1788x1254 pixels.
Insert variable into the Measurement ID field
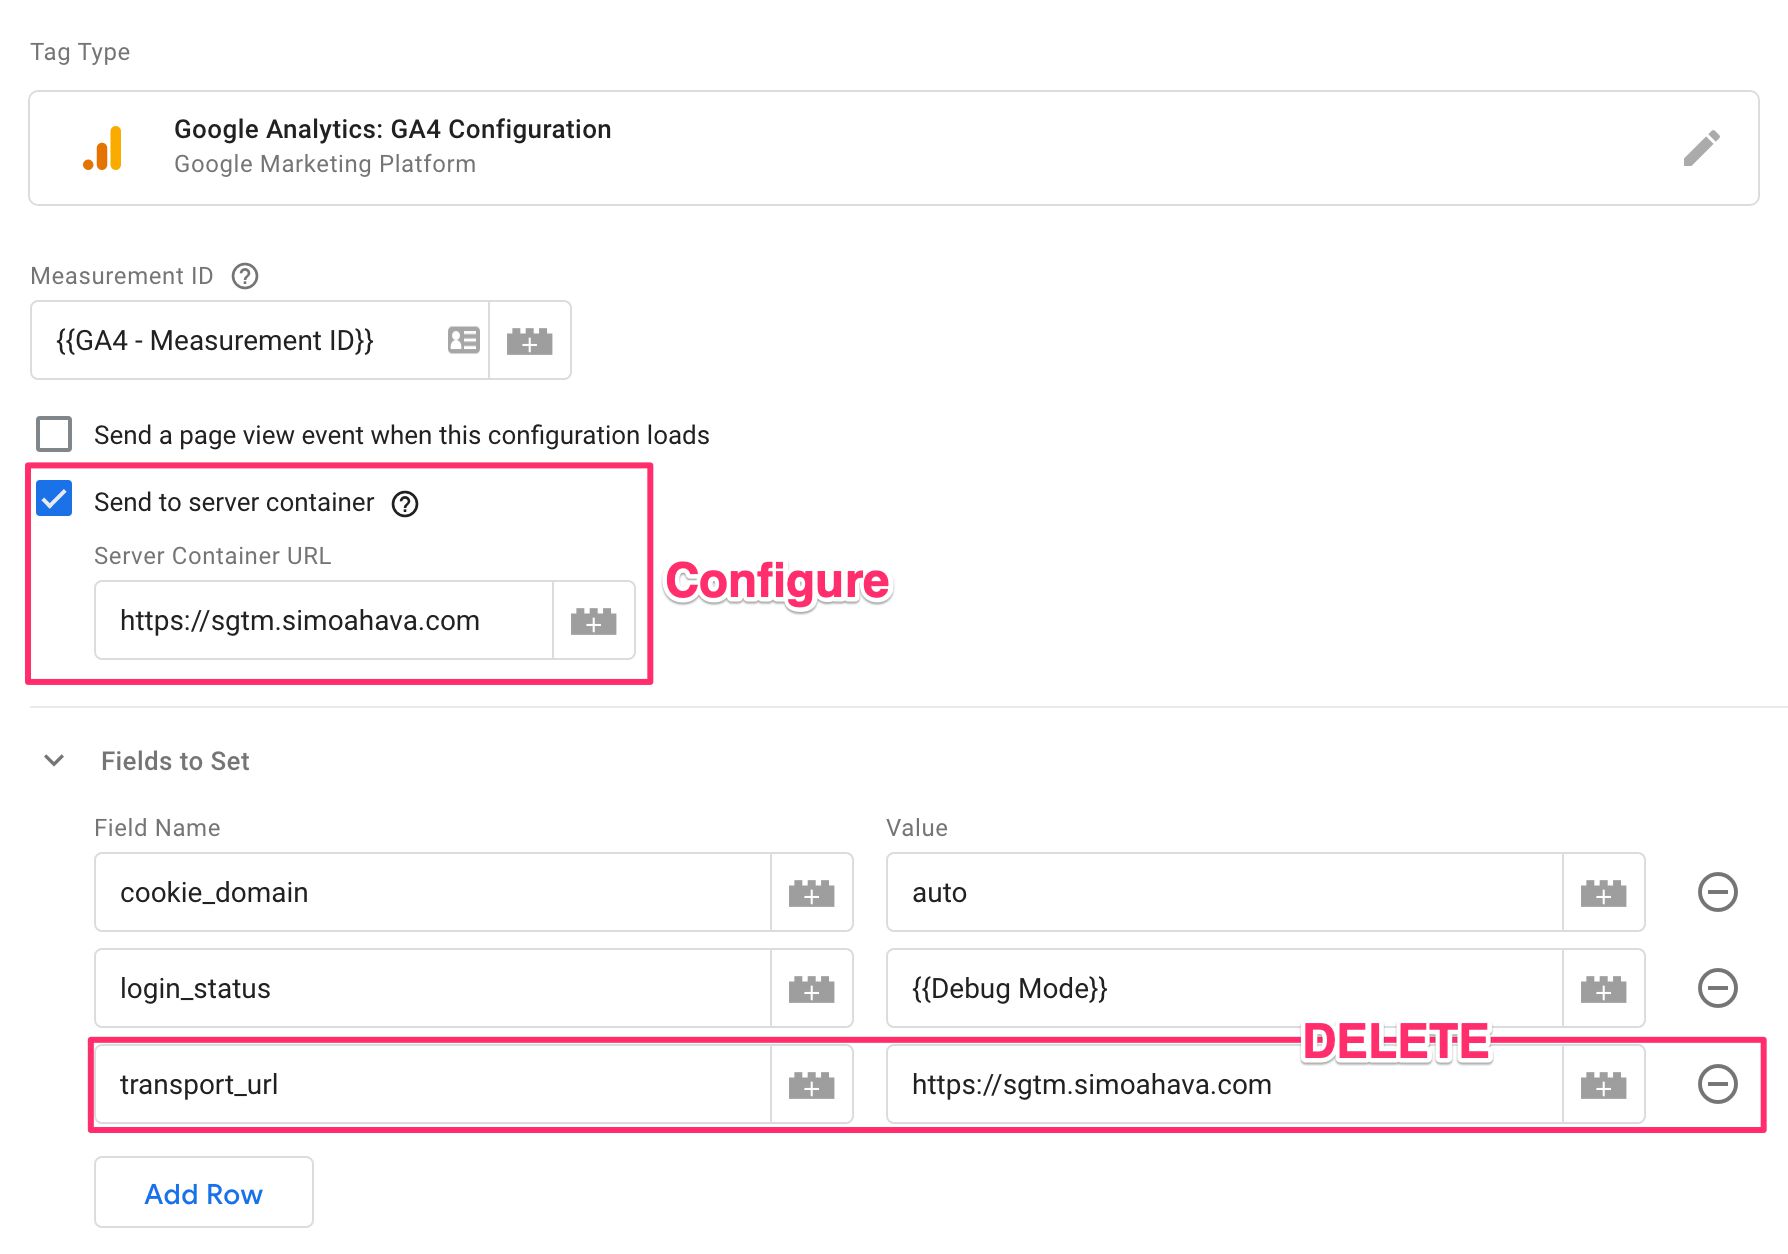click(x=530, y=341)
